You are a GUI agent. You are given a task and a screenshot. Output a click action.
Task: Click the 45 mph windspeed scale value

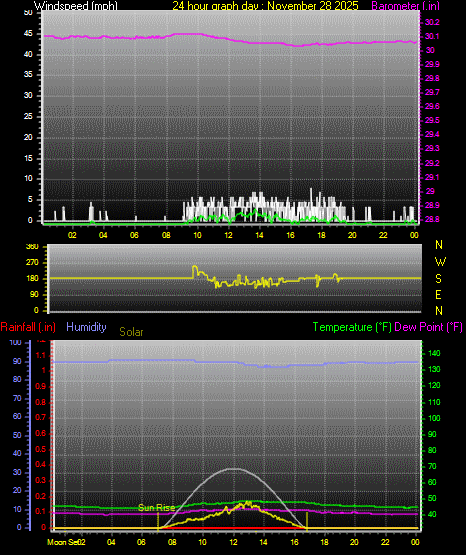[28, 34]
